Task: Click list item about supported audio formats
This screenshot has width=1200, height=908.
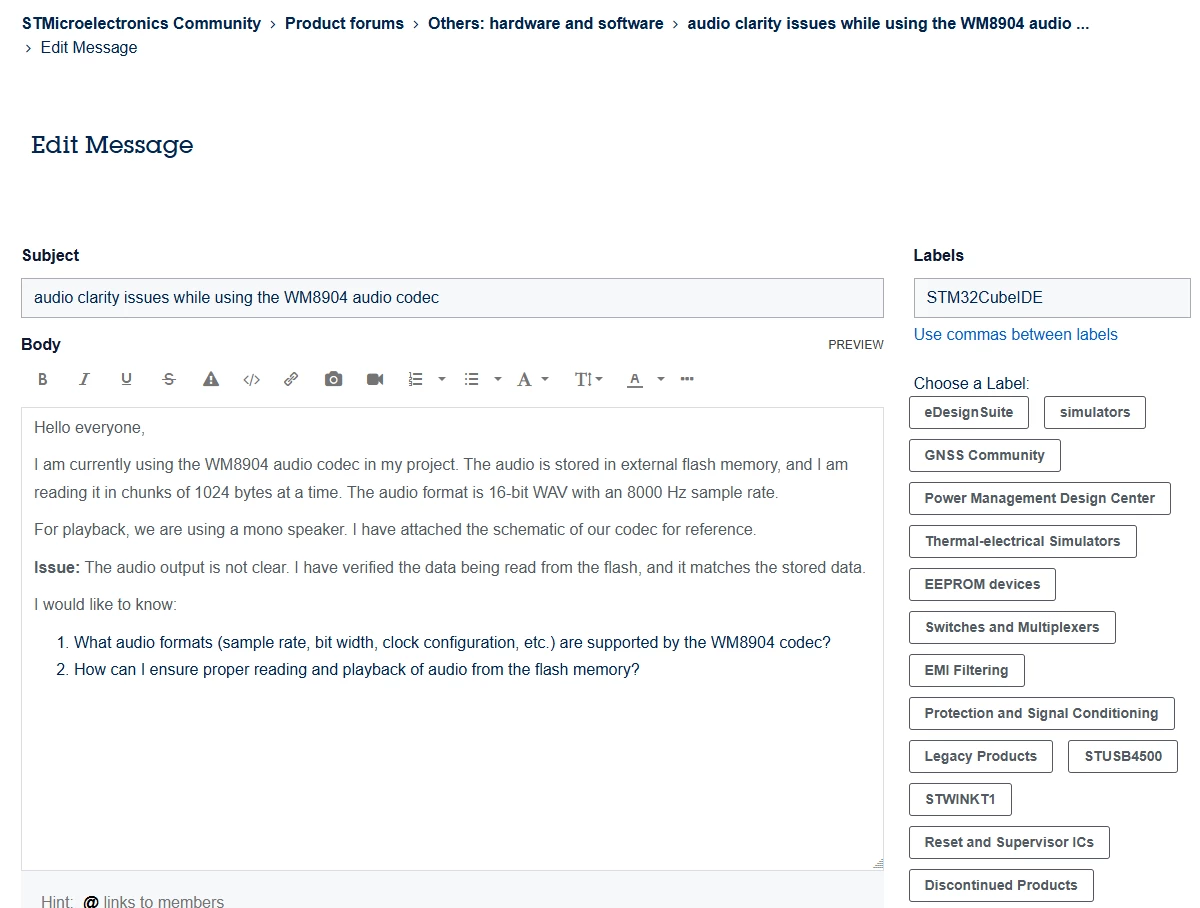Action: click(x=452, y=642)
